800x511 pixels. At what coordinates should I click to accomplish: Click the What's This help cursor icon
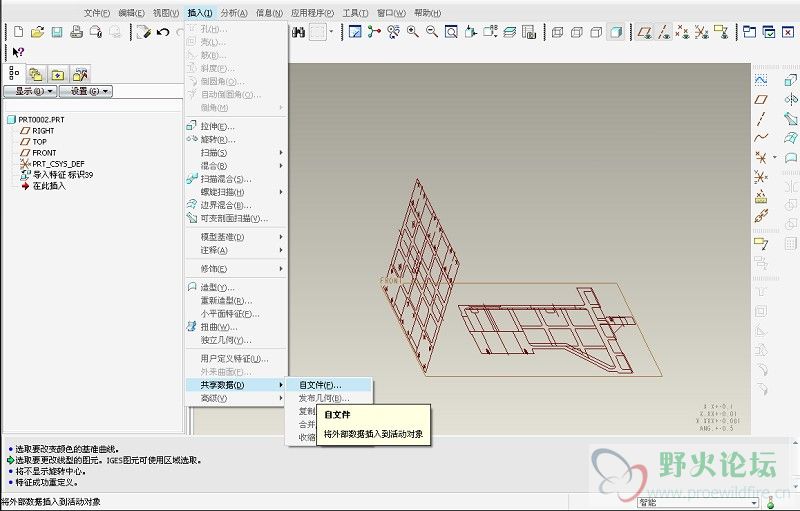18,52
